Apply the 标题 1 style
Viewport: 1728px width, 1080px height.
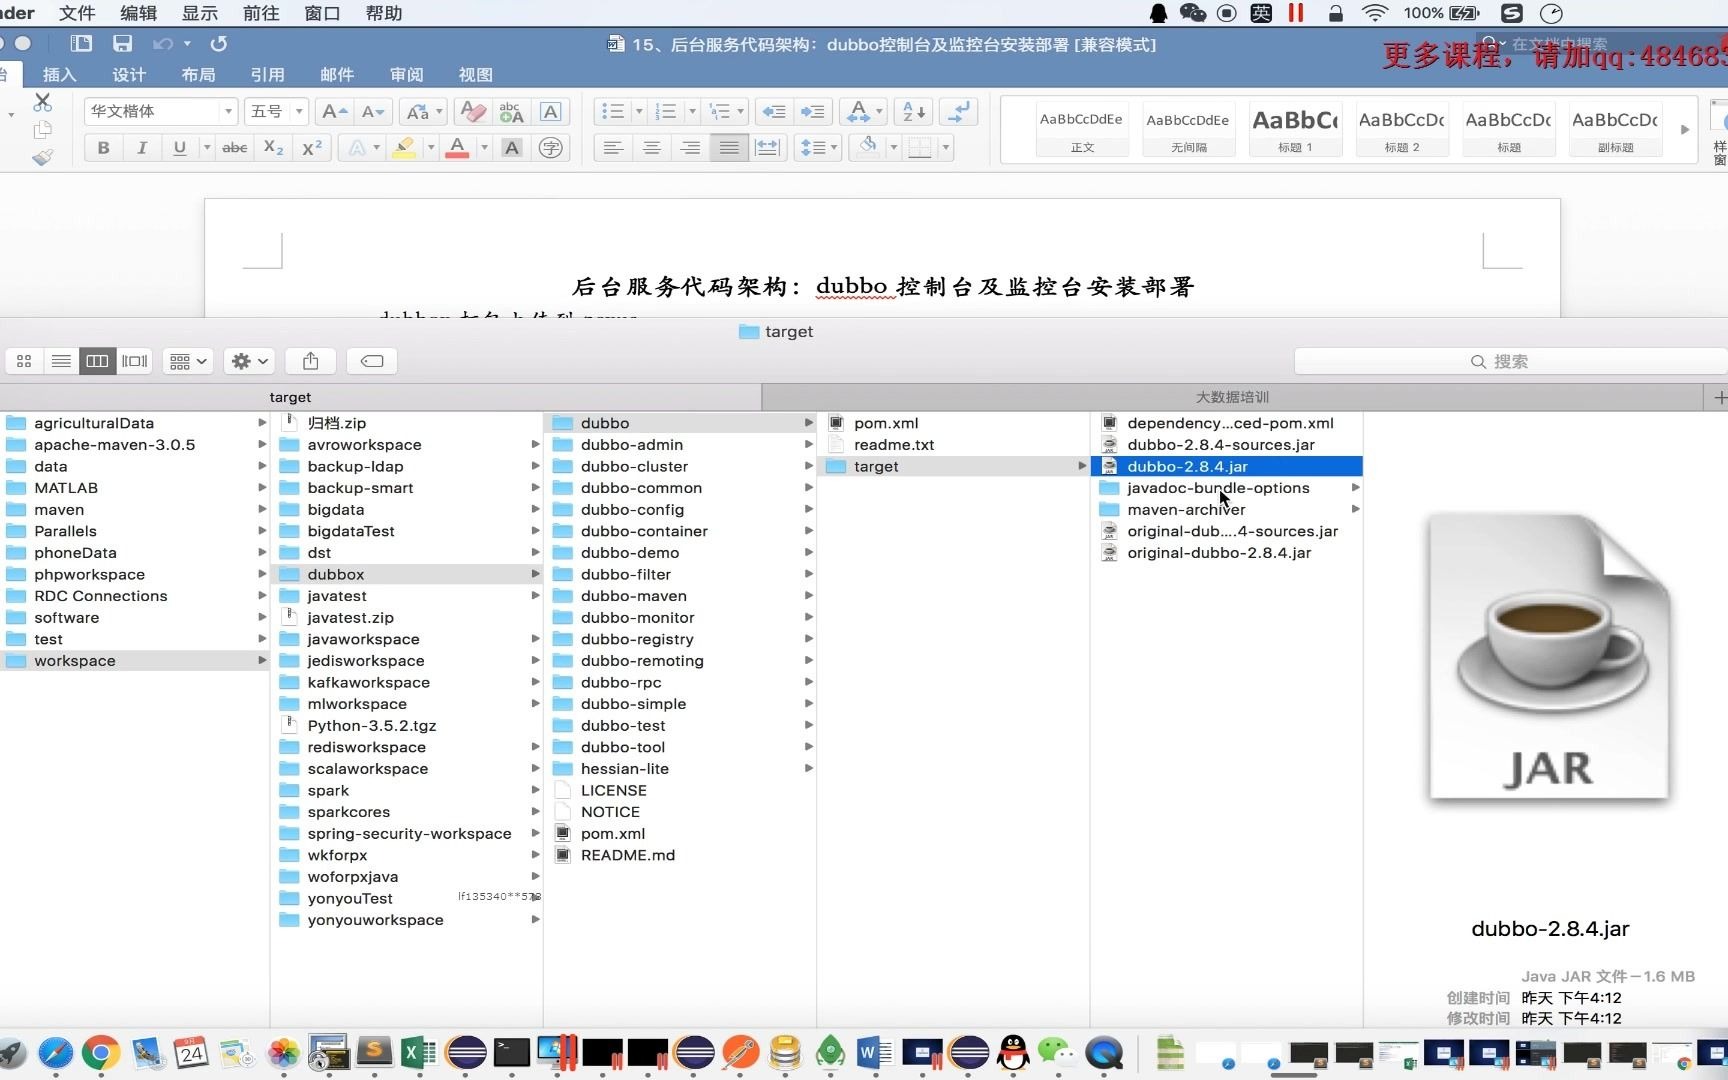point(1295,129)
